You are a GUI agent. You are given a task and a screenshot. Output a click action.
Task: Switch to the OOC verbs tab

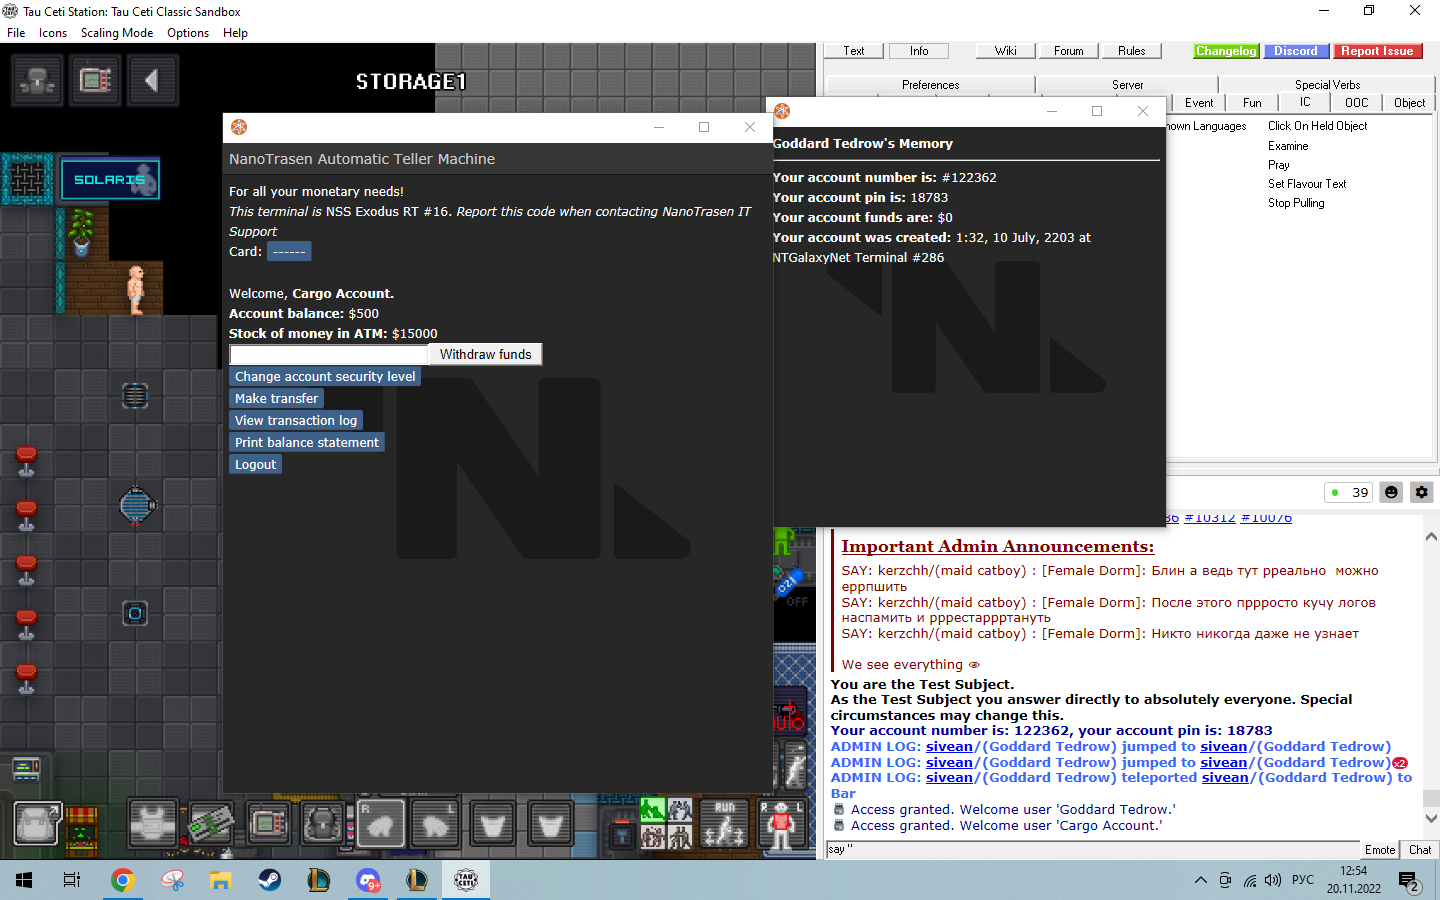[1356, 102]
